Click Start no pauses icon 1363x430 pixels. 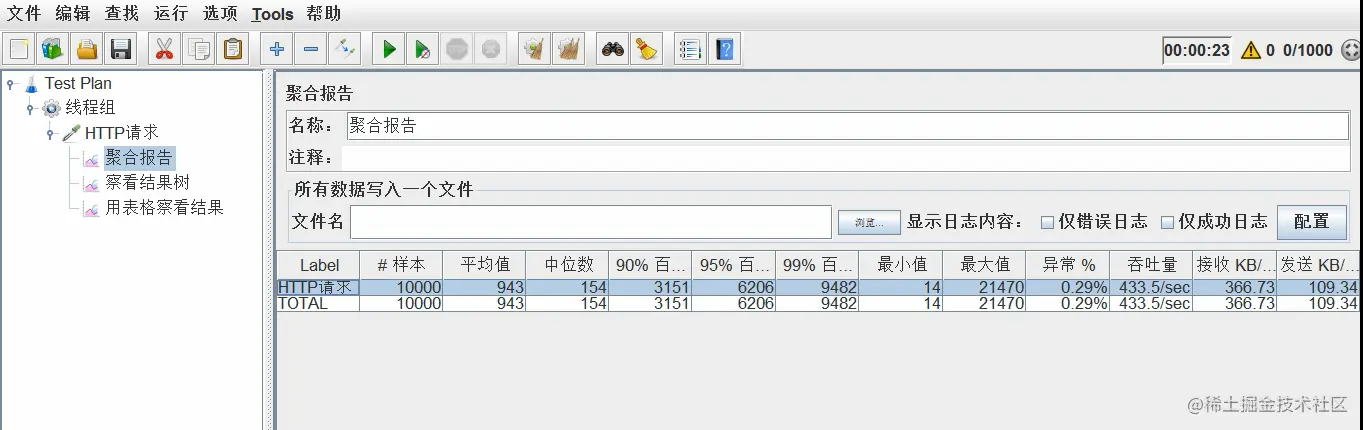tap(423, 48)
